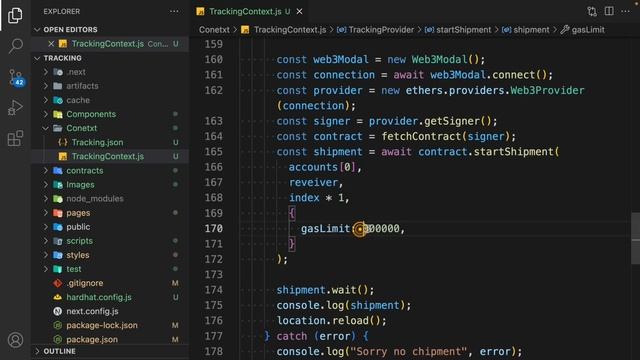Screen dimensions: 640x360
Task: Close TrackingContext.js editor tab
Action: 300,11
